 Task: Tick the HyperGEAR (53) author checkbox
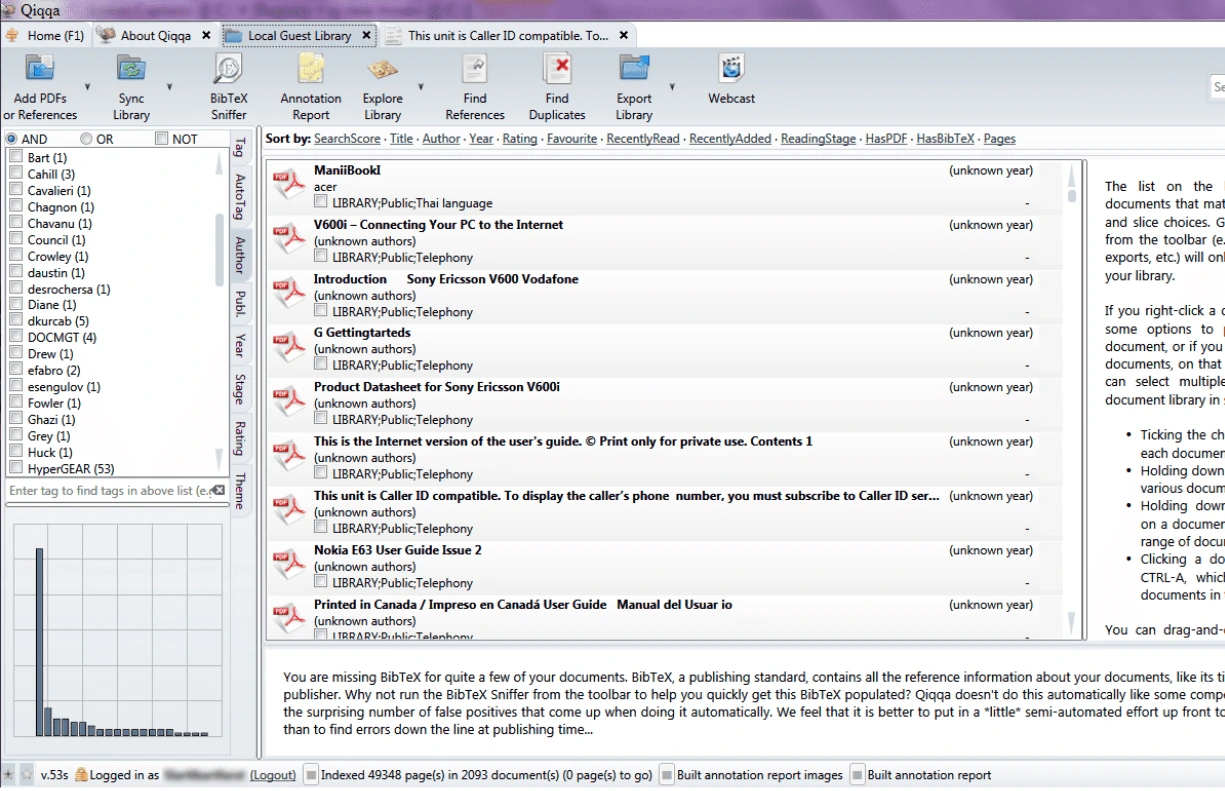click(x=16, y=468)
